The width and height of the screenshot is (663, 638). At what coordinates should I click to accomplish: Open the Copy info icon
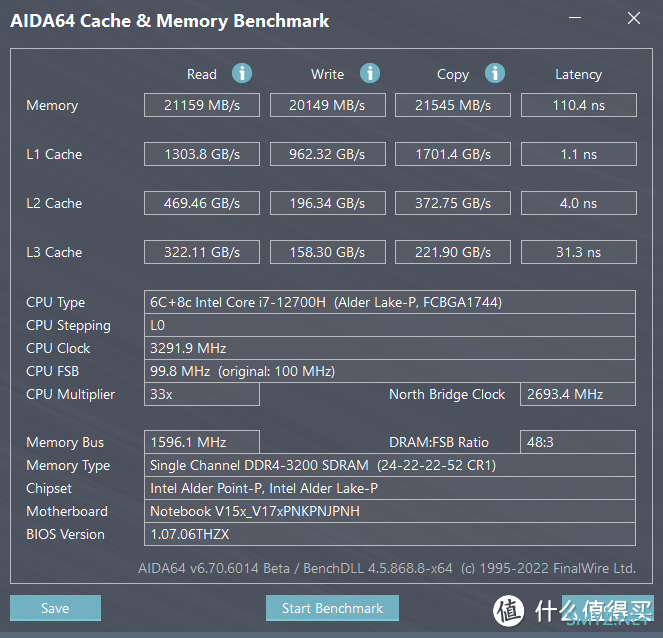point(495,73)
